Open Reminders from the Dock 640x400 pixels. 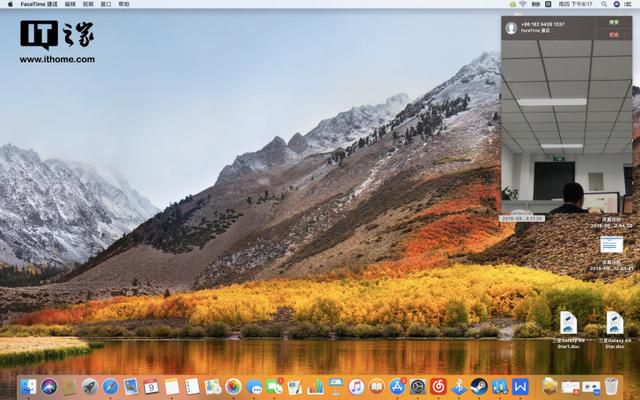(x=192, y=387)
